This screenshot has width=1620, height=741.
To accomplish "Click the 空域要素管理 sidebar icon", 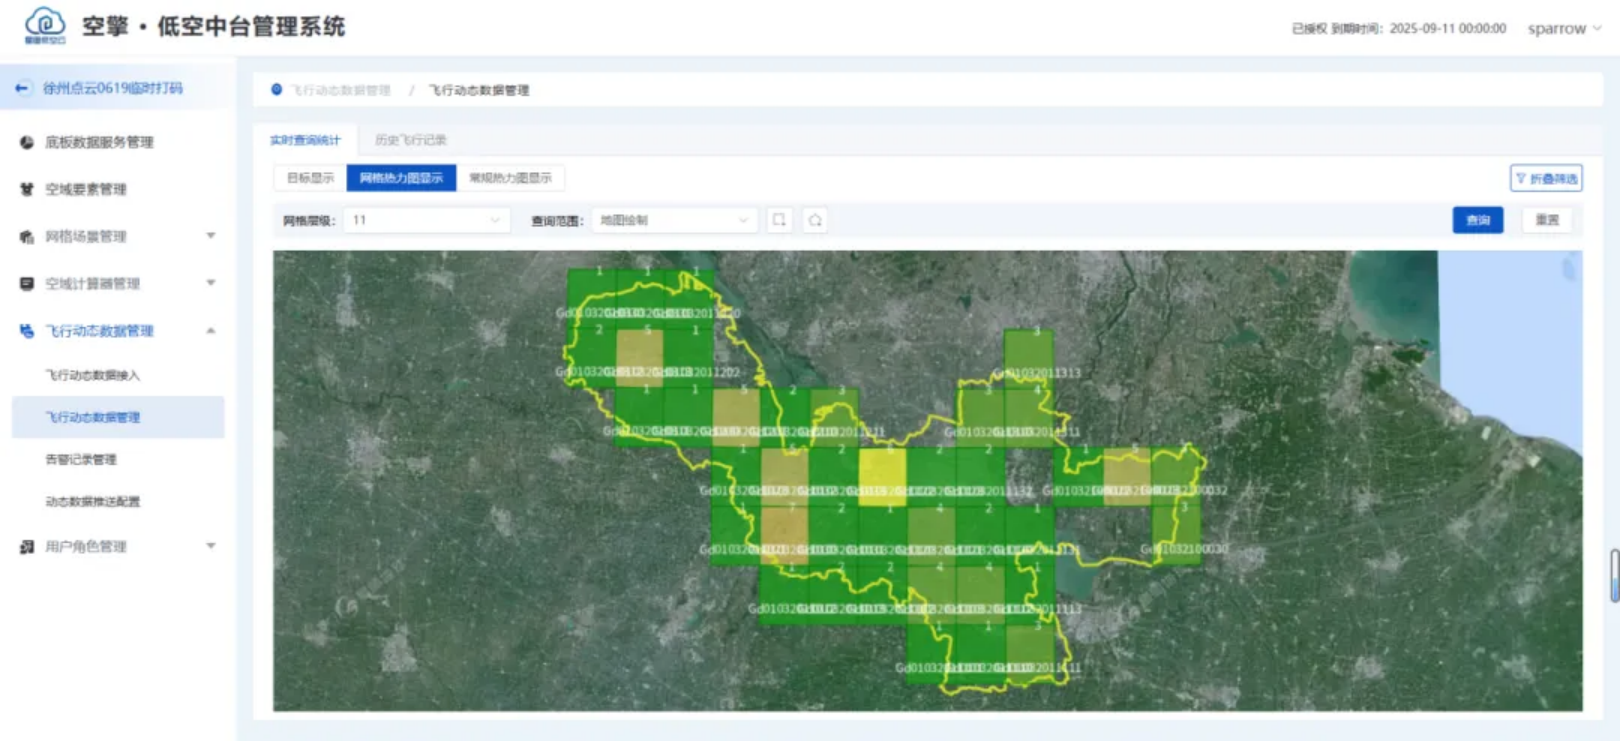I will click(x=27, y=189).
